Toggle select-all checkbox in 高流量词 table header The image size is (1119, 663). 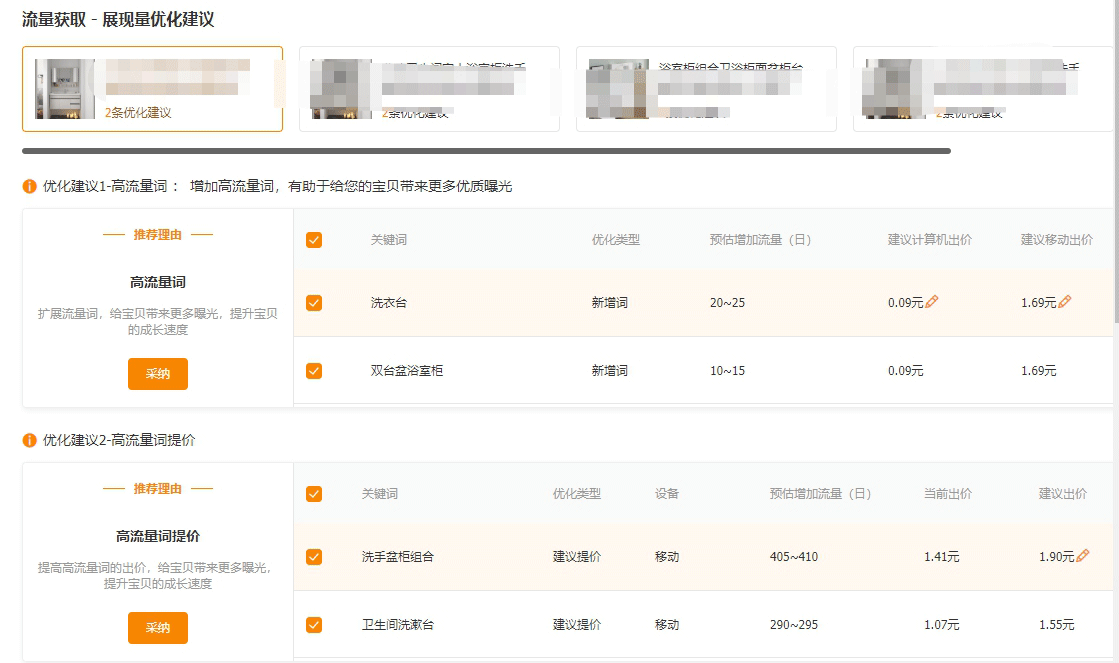click(x=314, y=240)
